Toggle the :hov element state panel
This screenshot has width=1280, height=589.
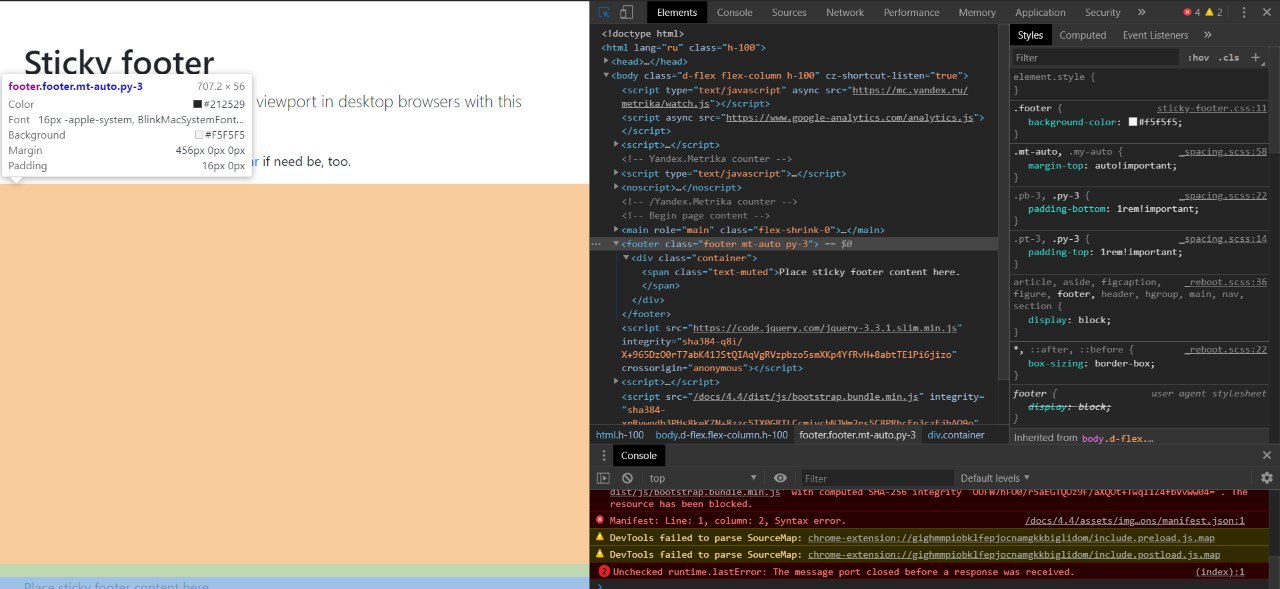coord(1198,58)
